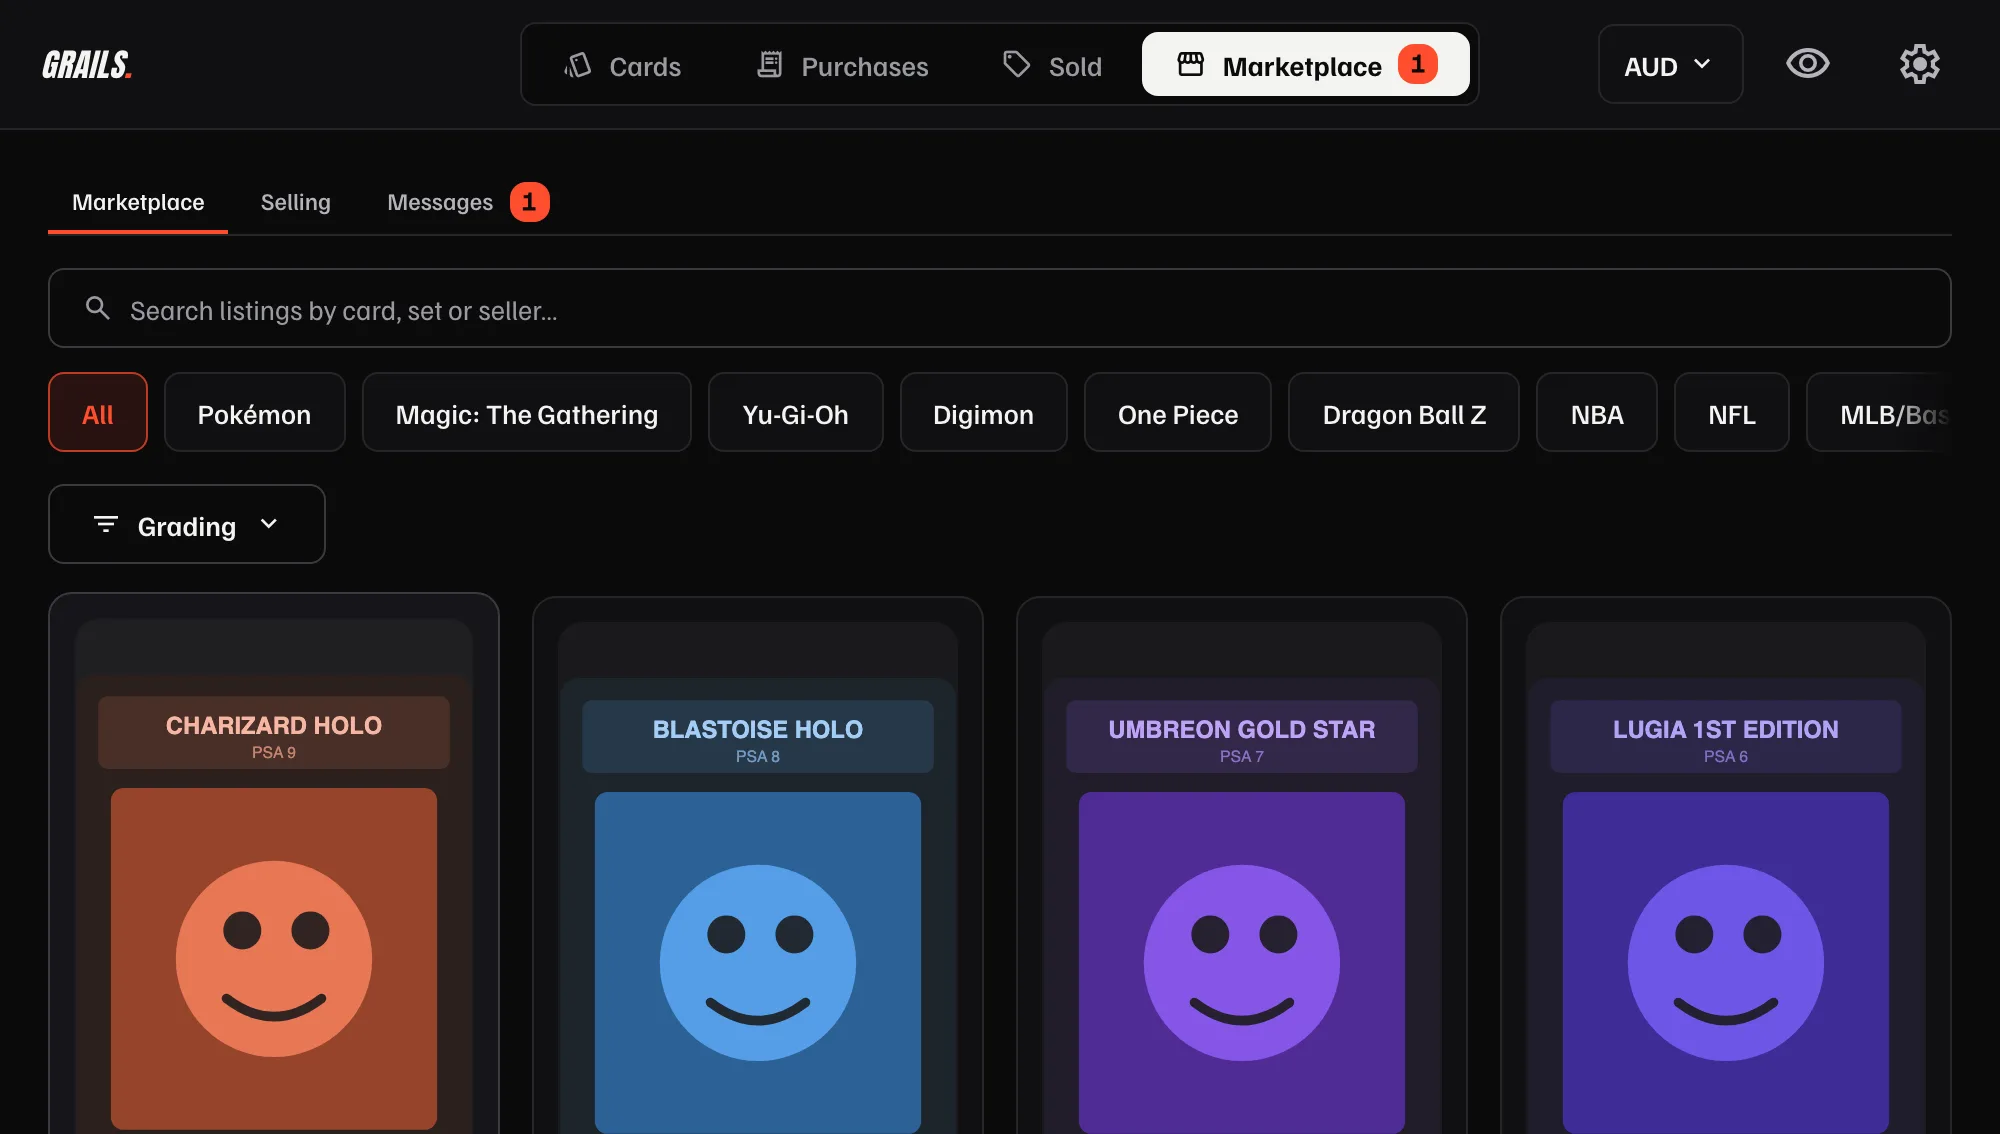Filter listings by MLB/Baseball
The image size is (2000, 1134).
1880,412
